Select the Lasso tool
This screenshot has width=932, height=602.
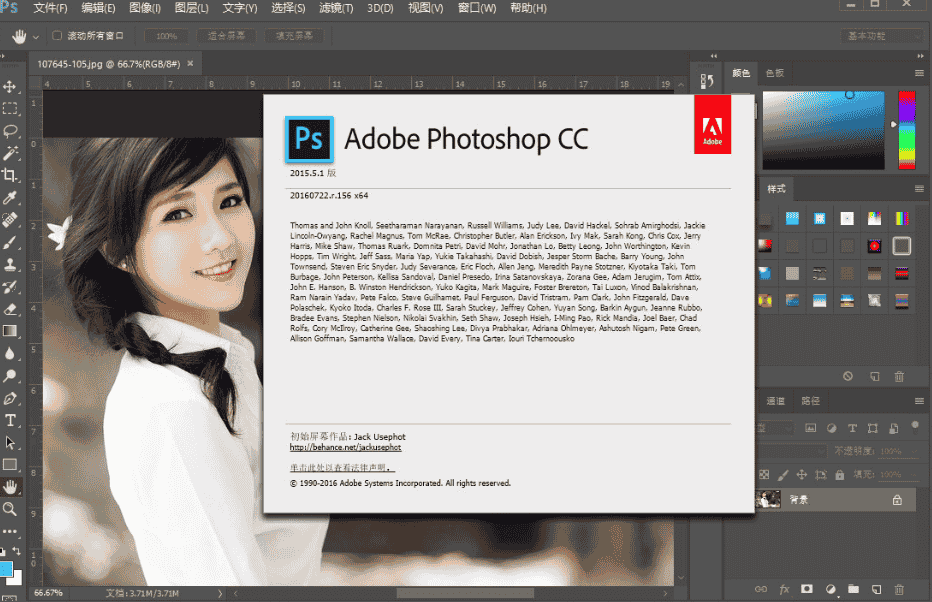pyautogui.click(x=11, y=131)
